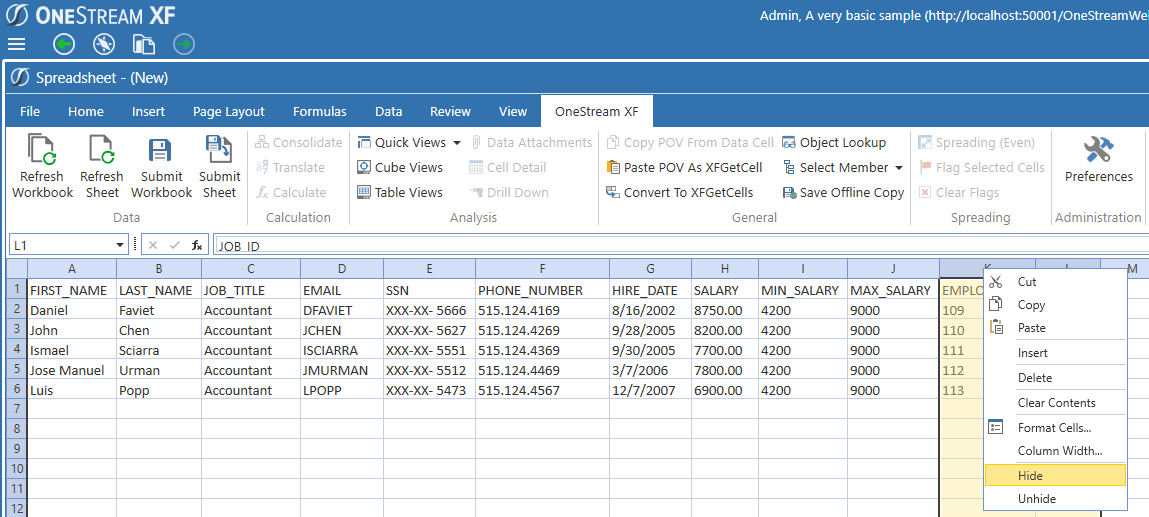This screenshot has width=1149, height=517.
Task: Expand the Quick Views dropdown
Action: [x=457, y=143]
